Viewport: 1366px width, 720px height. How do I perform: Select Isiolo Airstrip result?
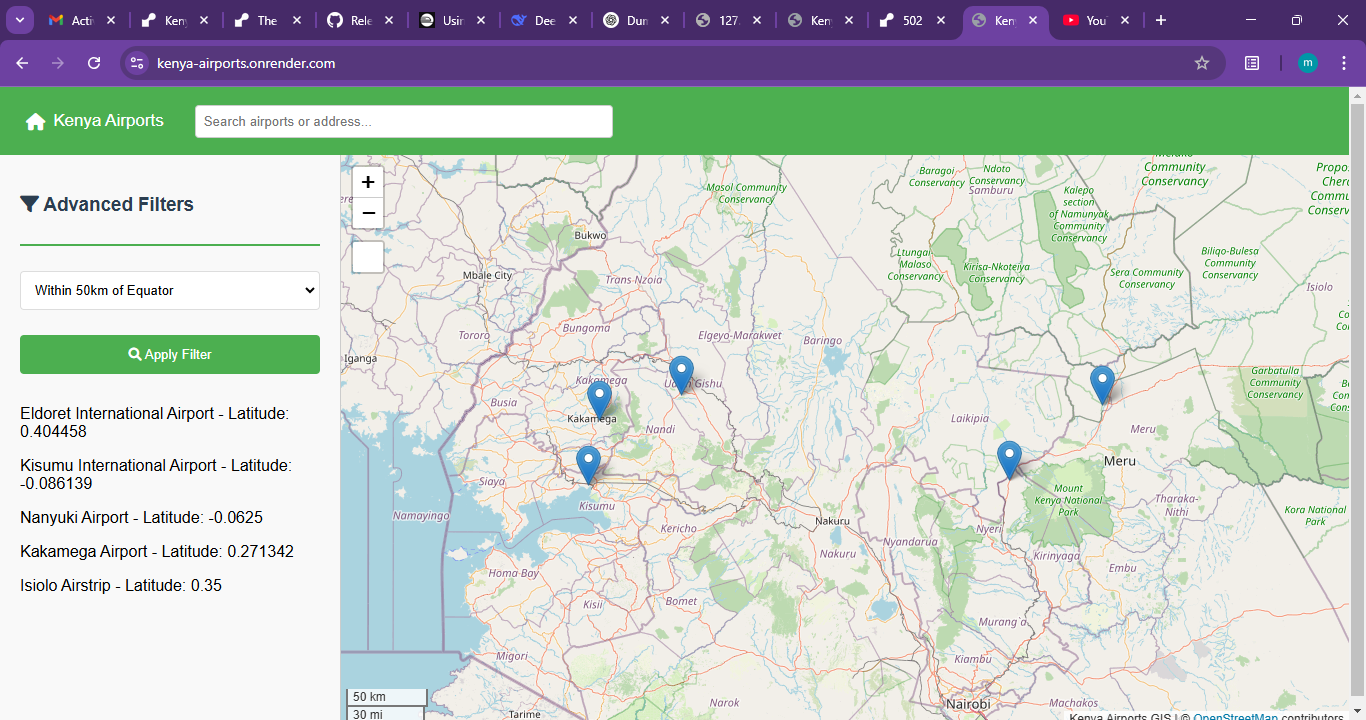pyautogui.click(x=121, y=585)
